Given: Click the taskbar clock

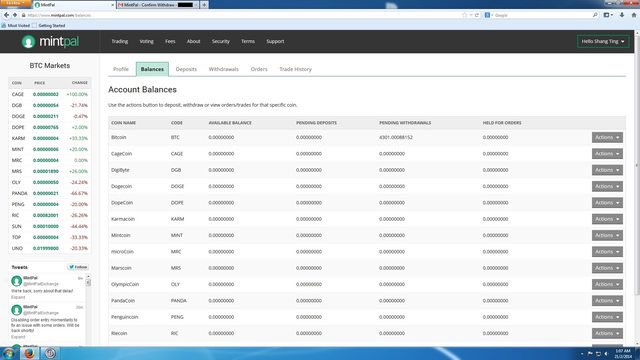Looking at the screenshot, I should (x=622, y=353).
